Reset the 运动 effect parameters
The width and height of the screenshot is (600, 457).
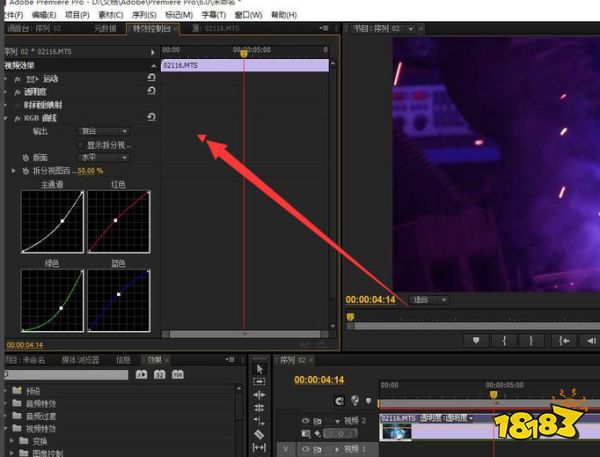[151, 78]
